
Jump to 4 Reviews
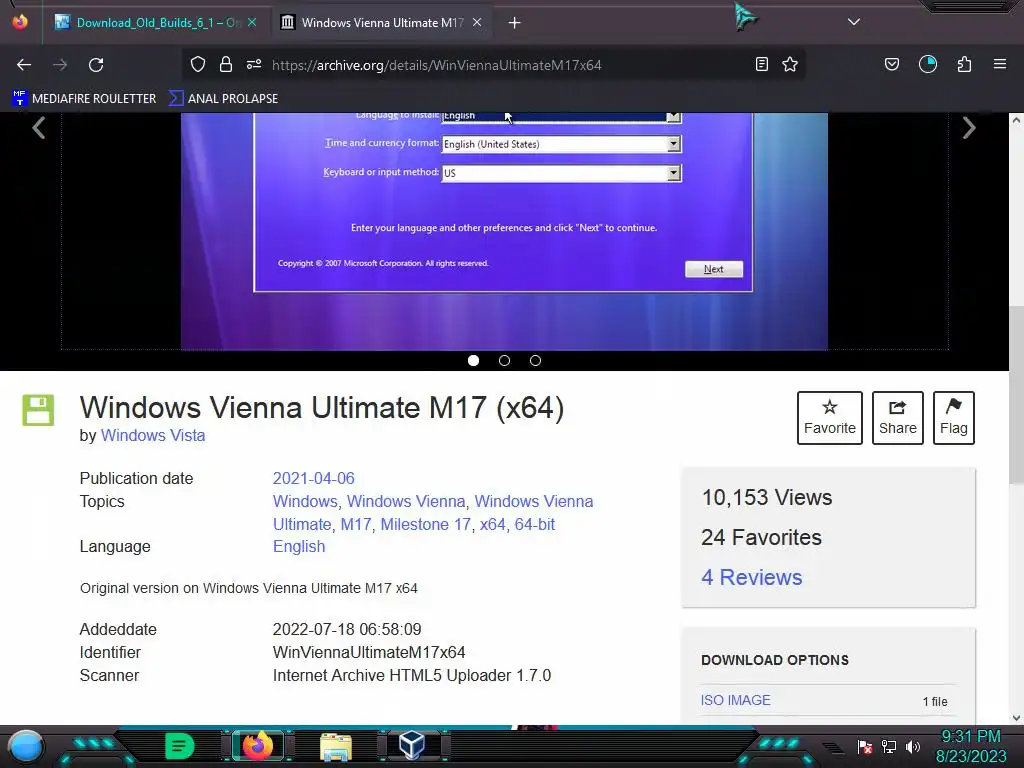(x=752, y=577)
